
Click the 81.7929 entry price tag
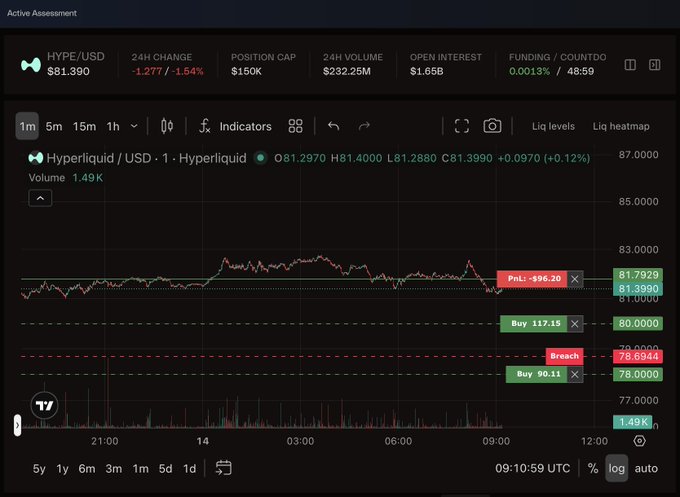pyautogui.click(x=638, y=275)
